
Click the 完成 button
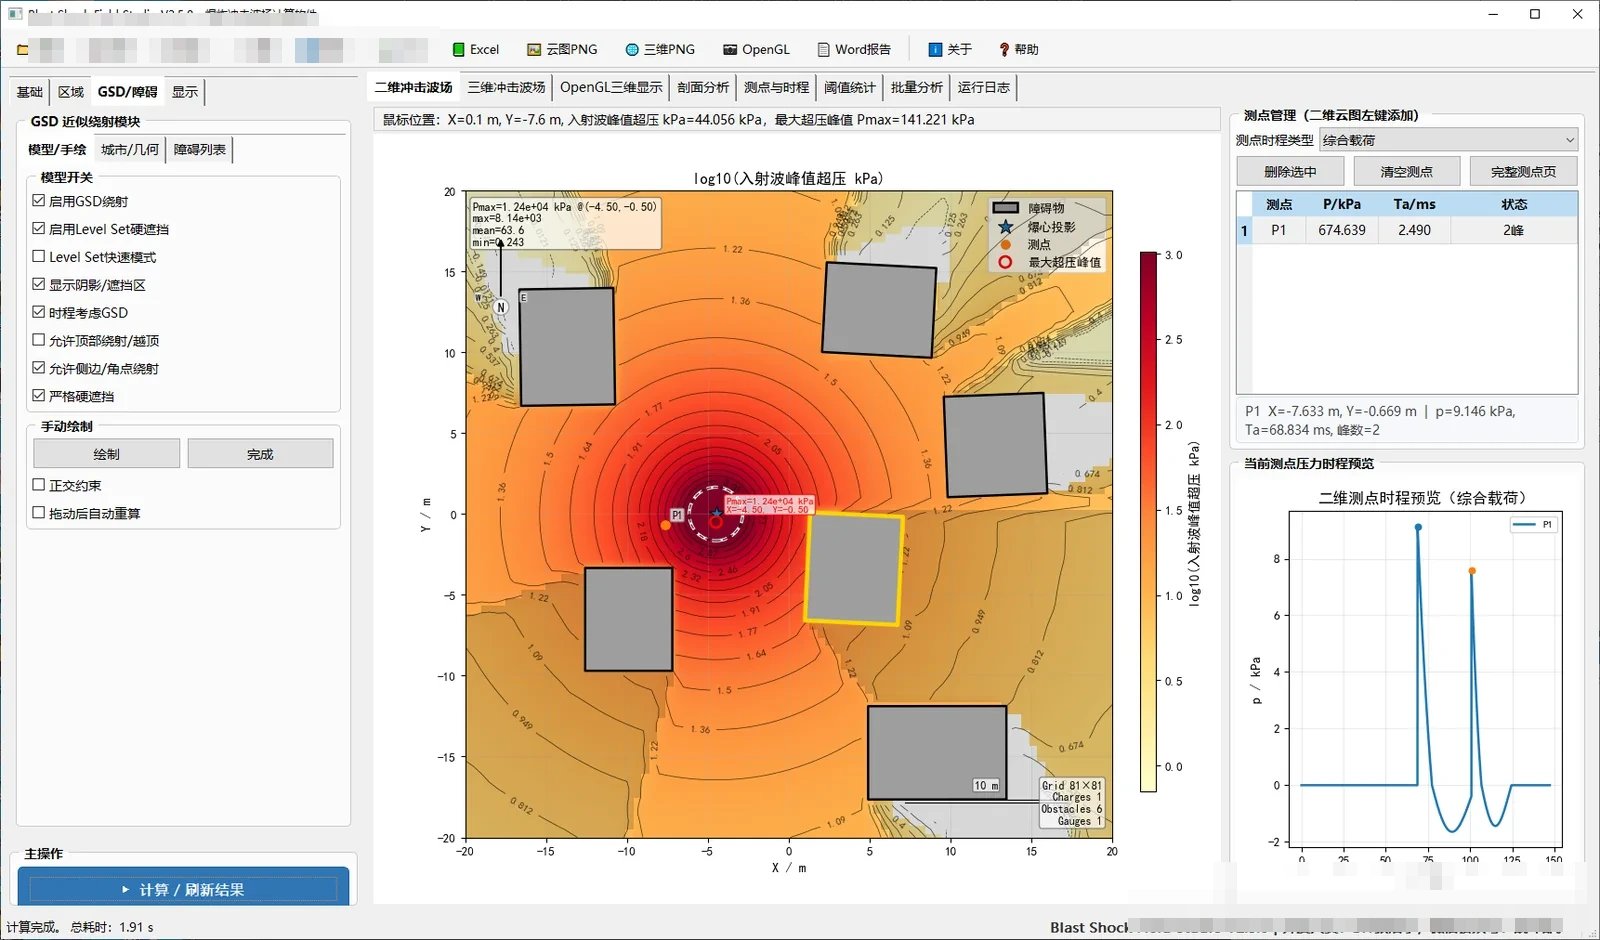[x=260, y=454]
